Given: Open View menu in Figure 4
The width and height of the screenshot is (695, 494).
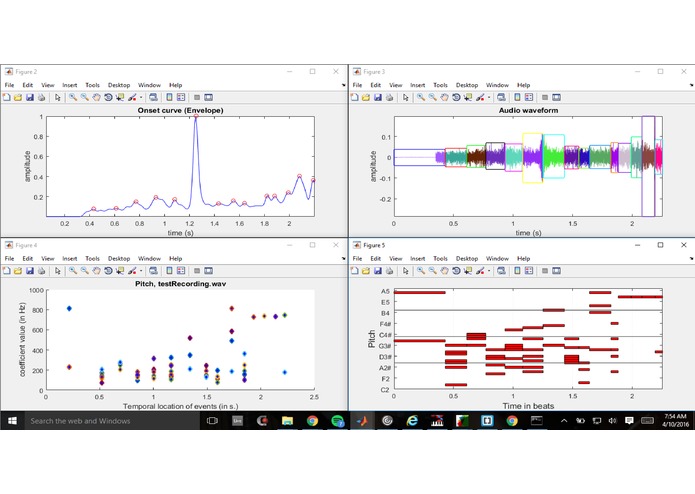Looking at the screenshot, I should [47, 258].
